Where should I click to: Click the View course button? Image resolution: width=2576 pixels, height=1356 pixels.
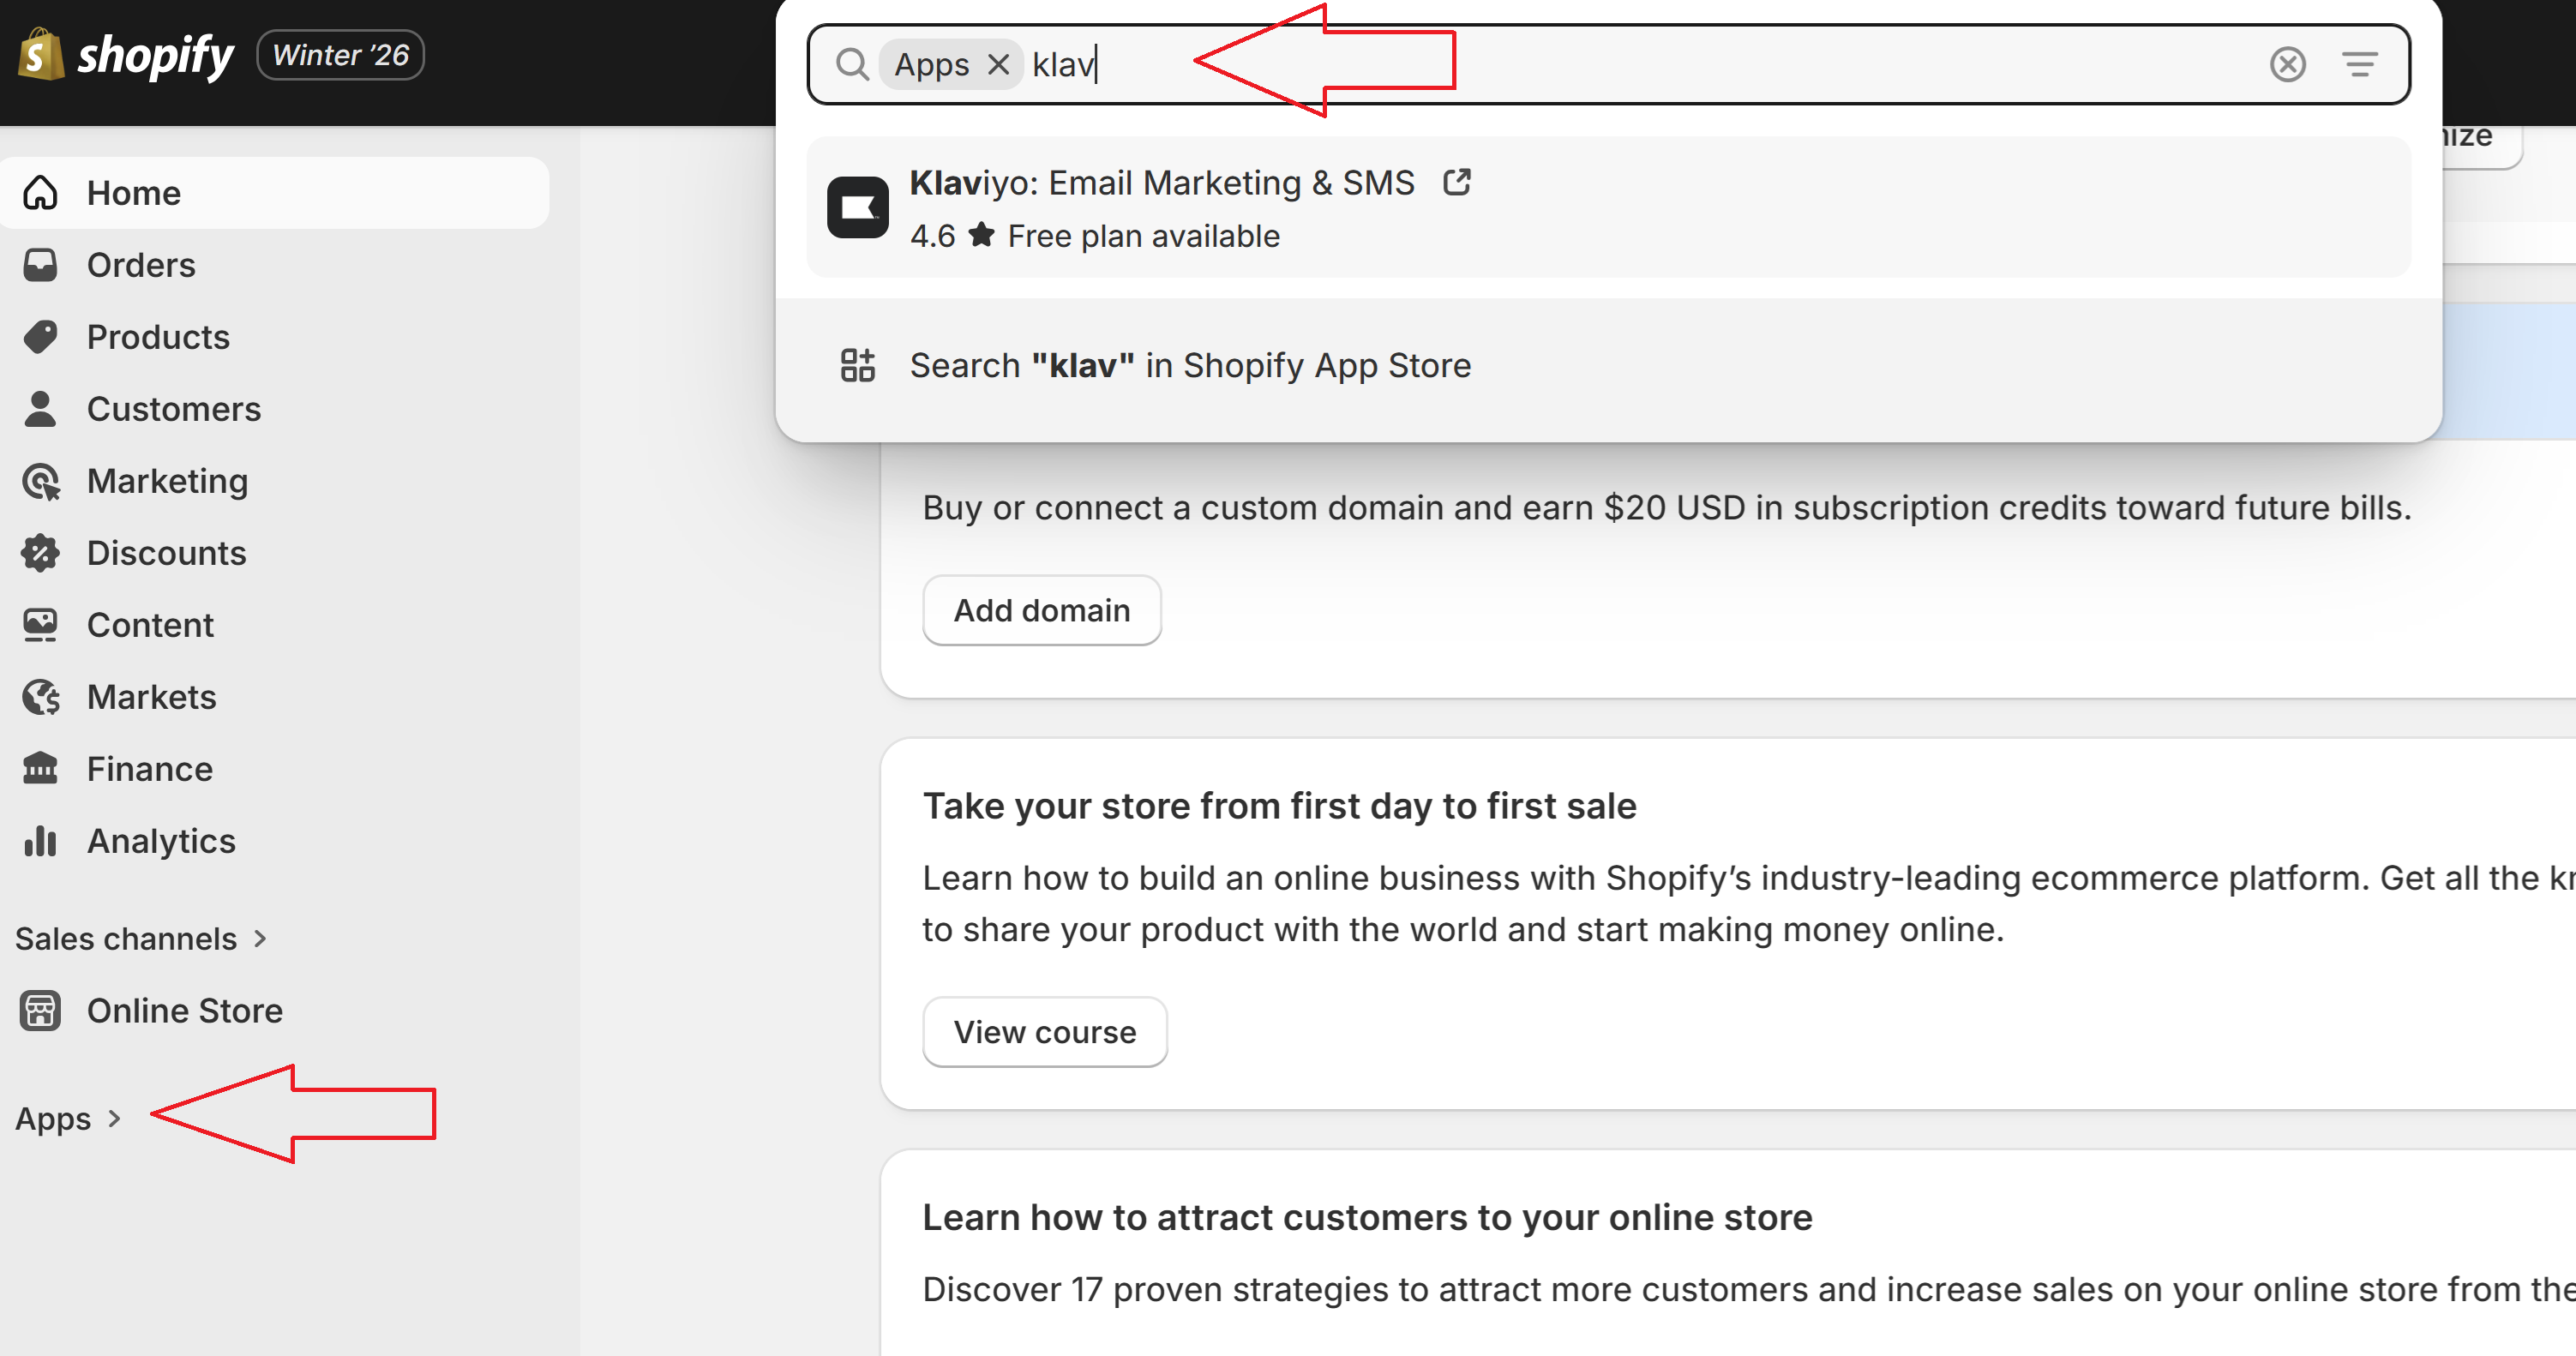(x=1044, y=1032)
